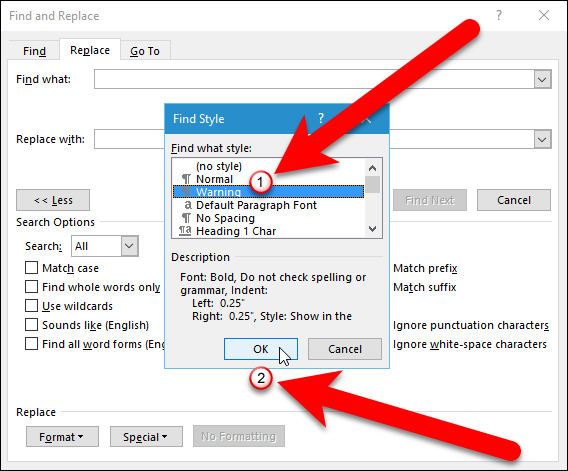The width and height of the screenshot is (568, 471).
Task: Confirm Find Style with OK button
Action: pyautogui.click(x=261, y=349)
